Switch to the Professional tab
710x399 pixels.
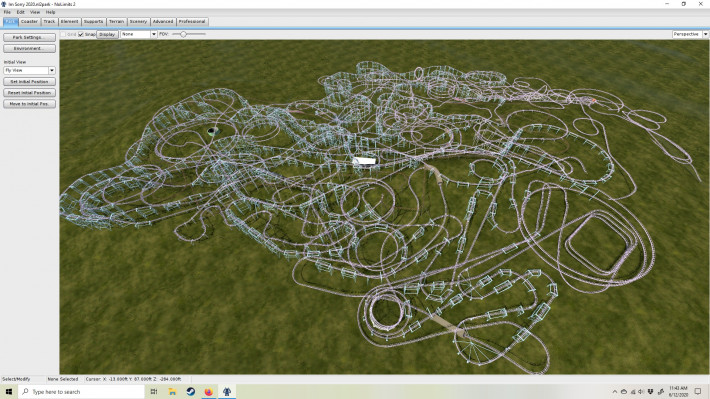coord(192,21)
